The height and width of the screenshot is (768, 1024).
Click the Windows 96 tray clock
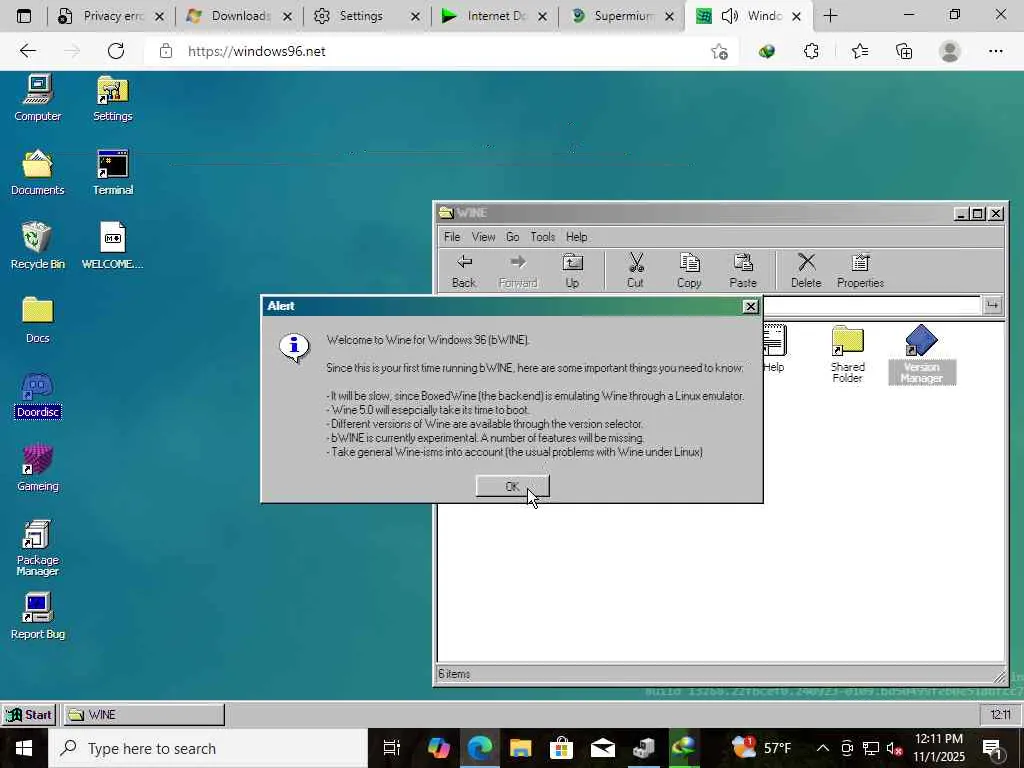[1000, 715]
